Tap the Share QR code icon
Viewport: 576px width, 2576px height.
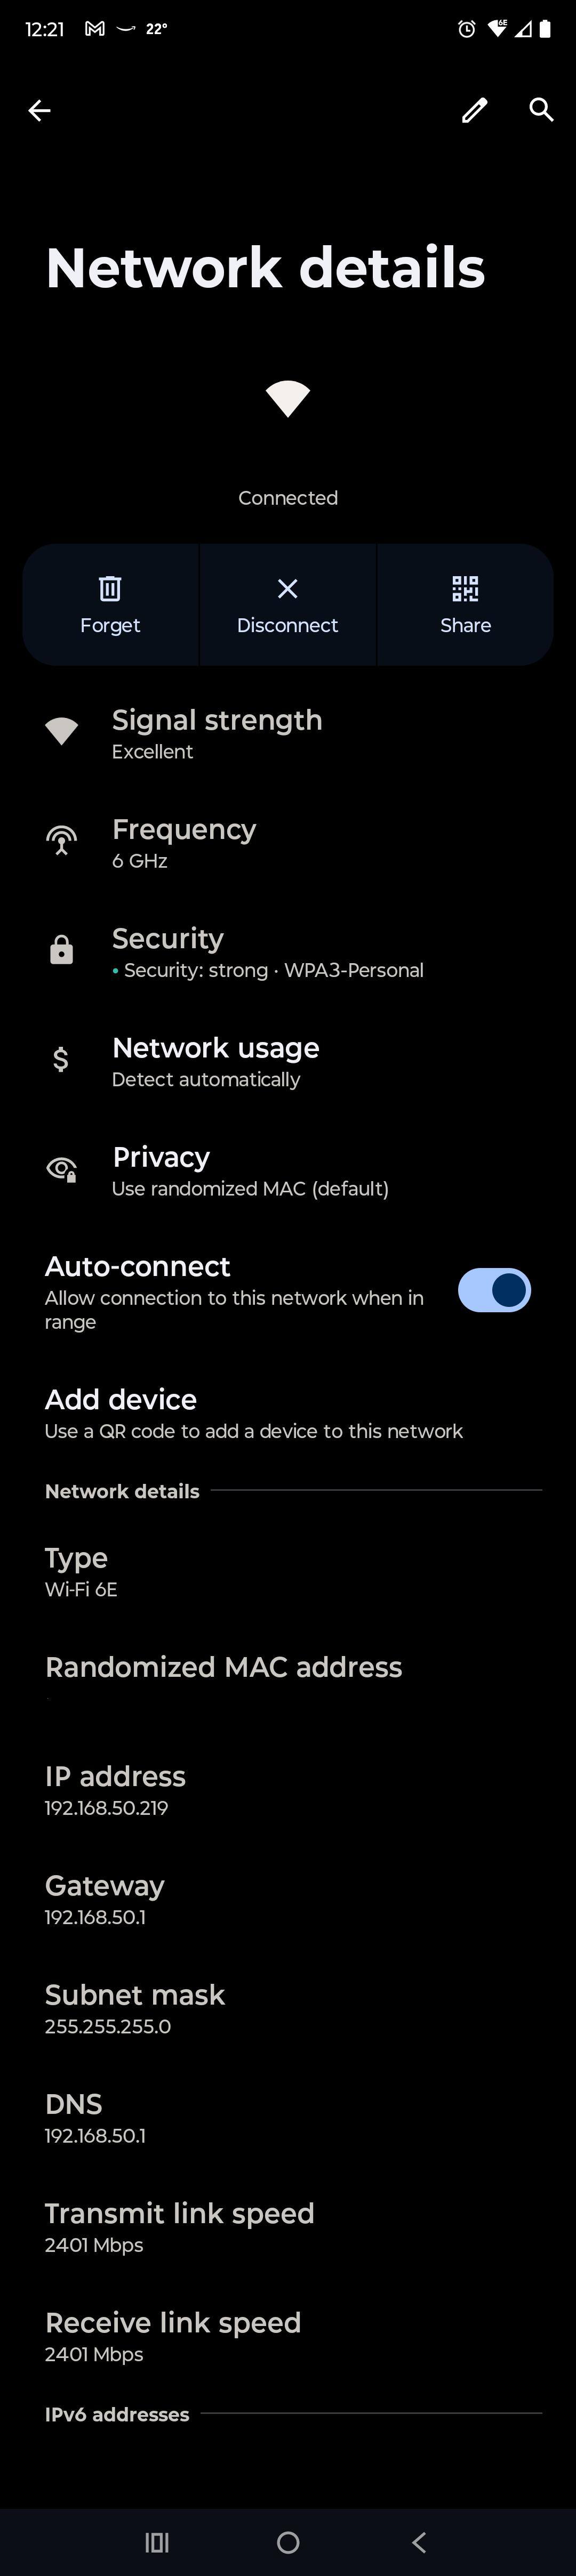(465, 588)
